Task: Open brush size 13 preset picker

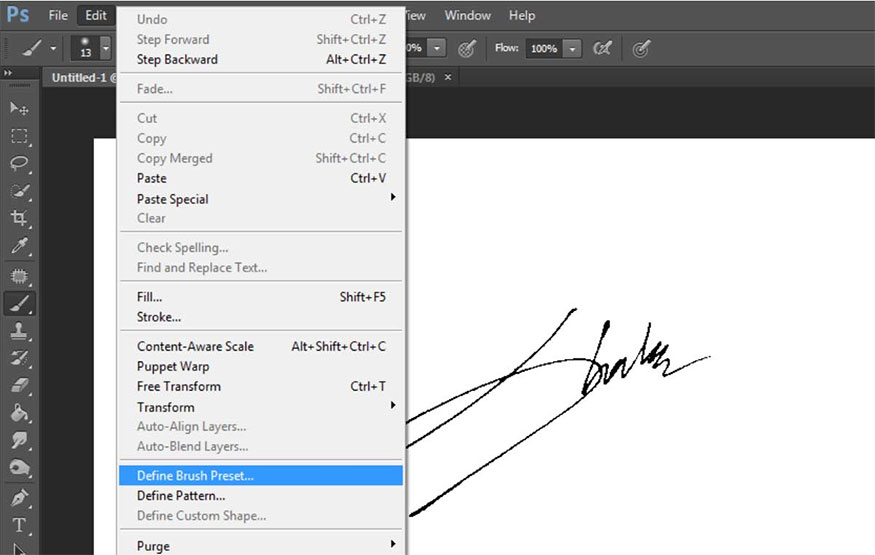Action: pyautogui.click(x=91, y=48)
